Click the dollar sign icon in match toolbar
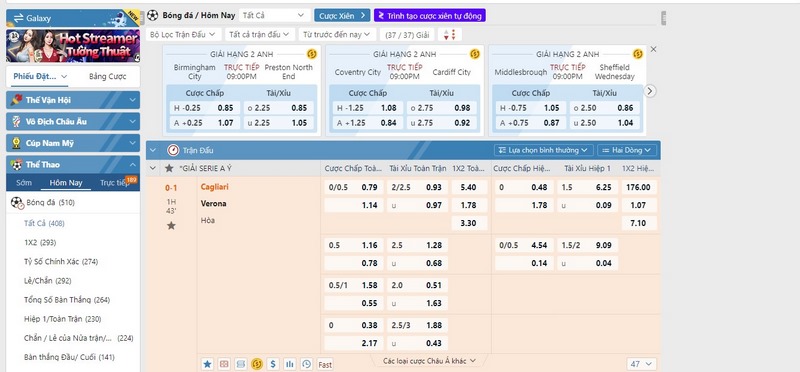 point(273,364)
